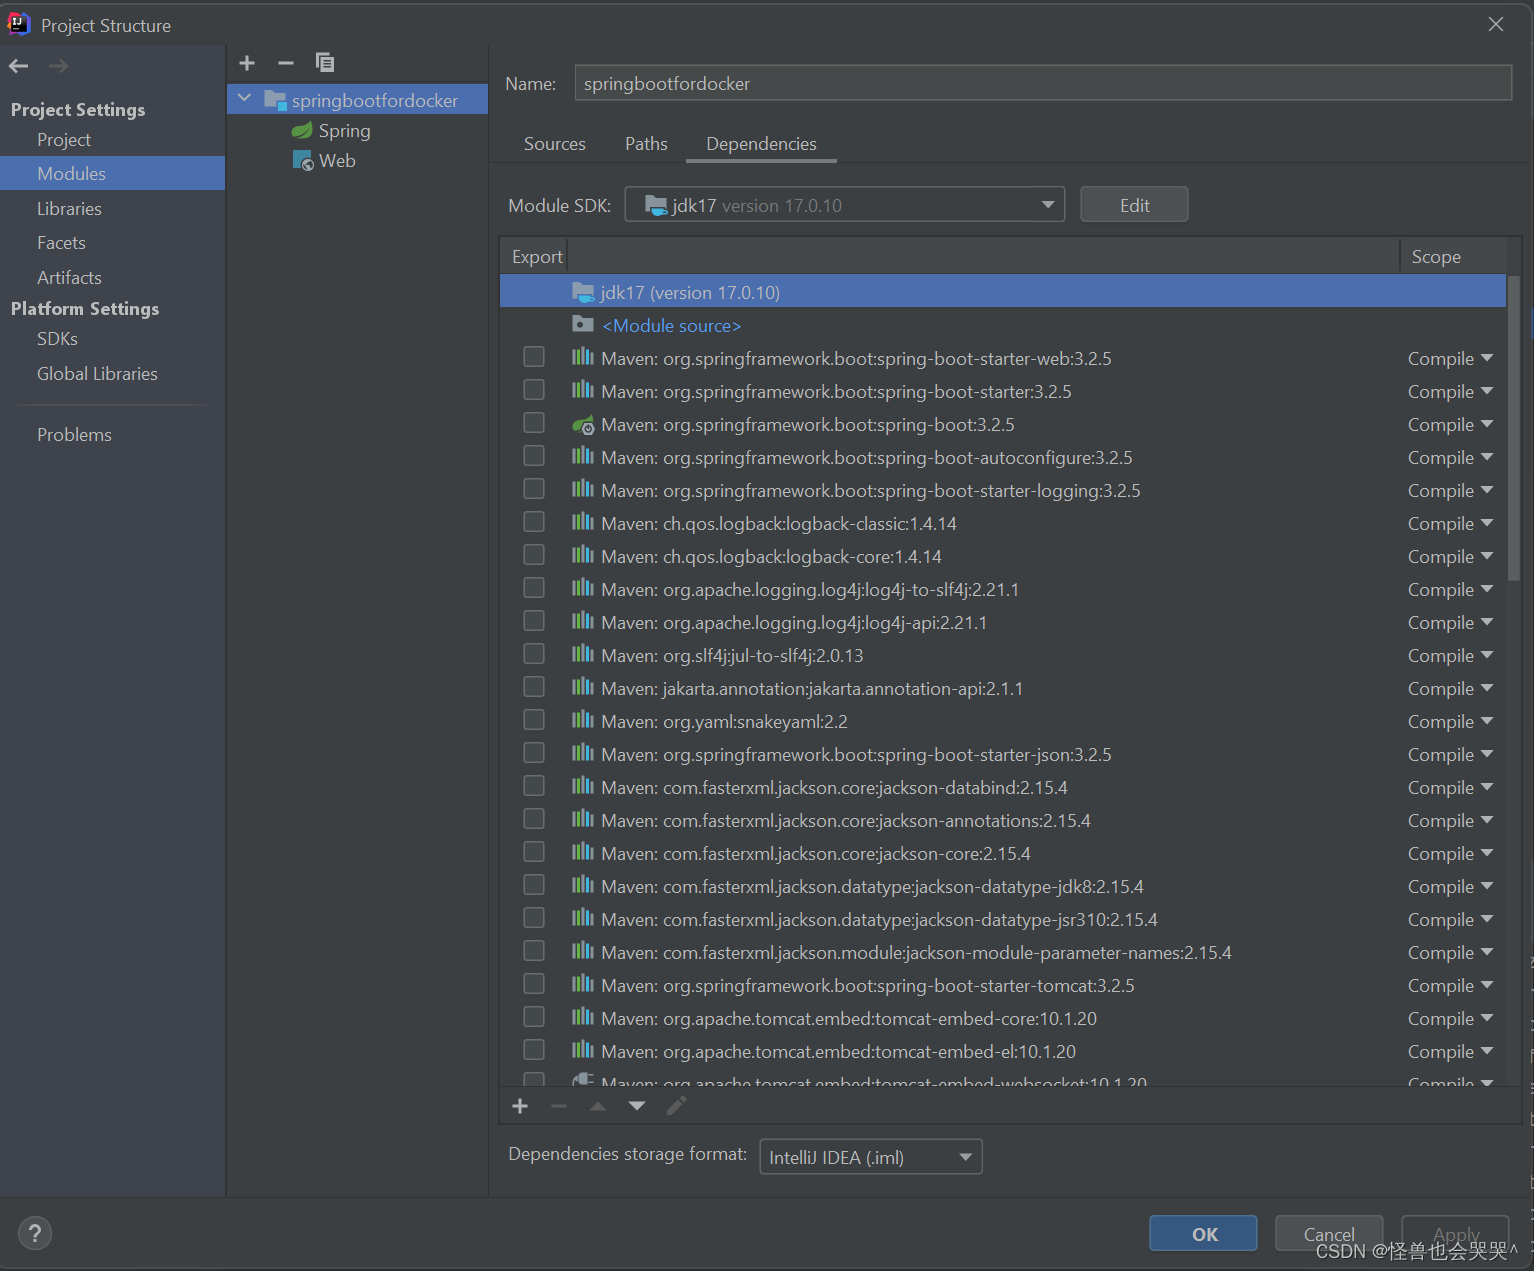The width and height of the screenshot is (1534, 1271).
Task: Open the Problems section
Action: point(74,435)
